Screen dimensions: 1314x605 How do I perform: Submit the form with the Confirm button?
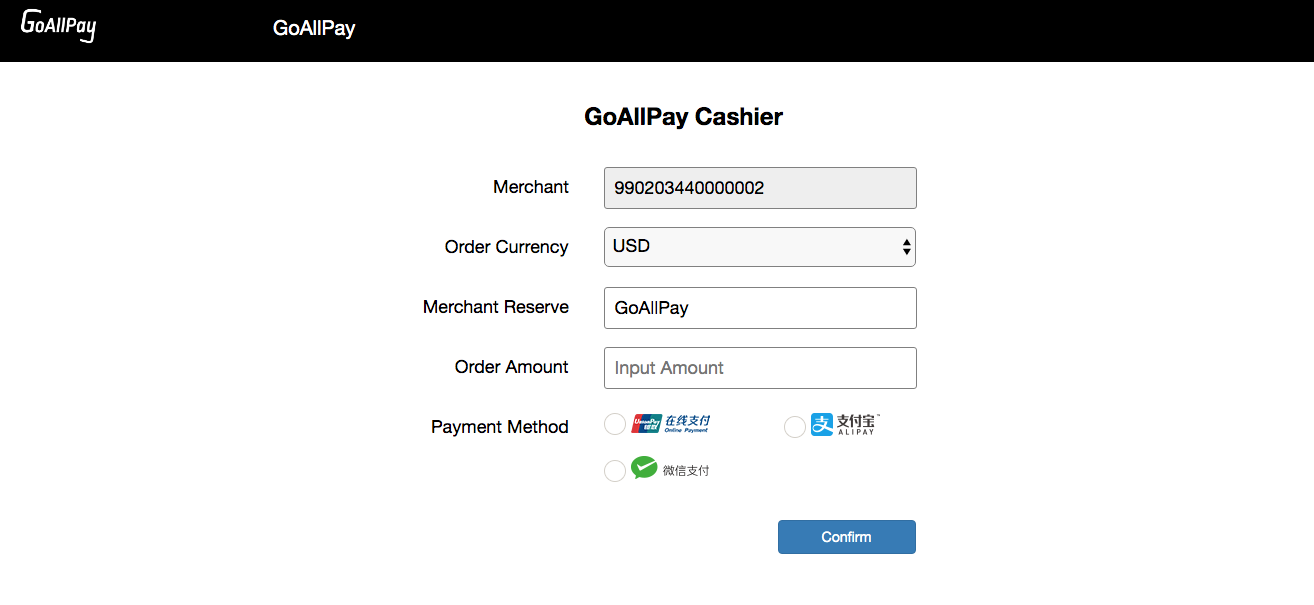(847, 537)
